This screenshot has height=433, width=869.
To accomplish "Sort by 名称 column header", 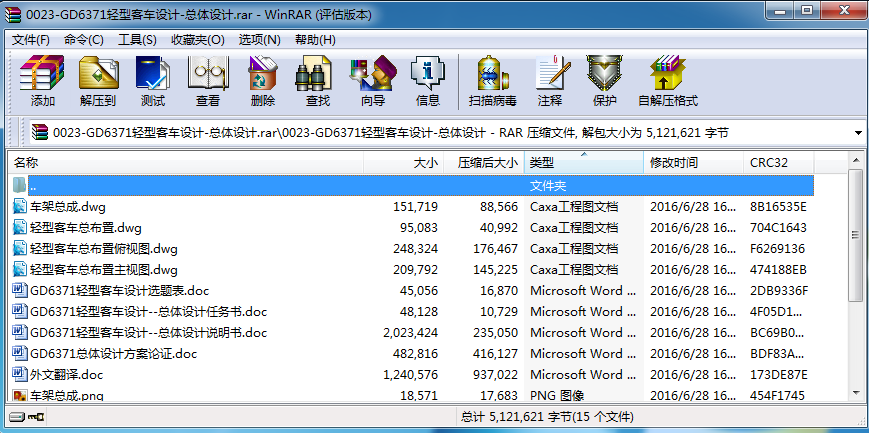I will 186,162.
